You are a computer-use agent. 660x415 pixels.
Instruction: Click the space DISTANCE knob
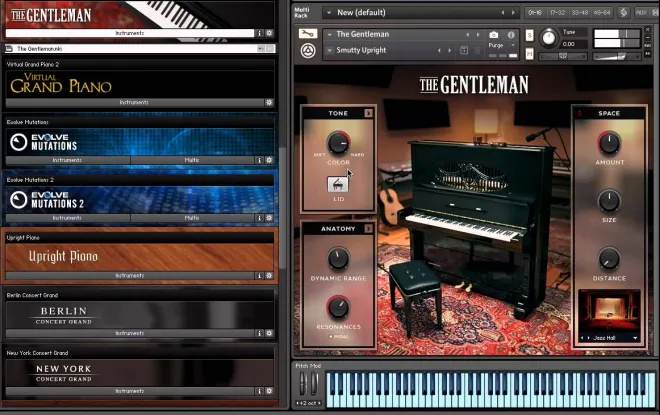[609, 258]
